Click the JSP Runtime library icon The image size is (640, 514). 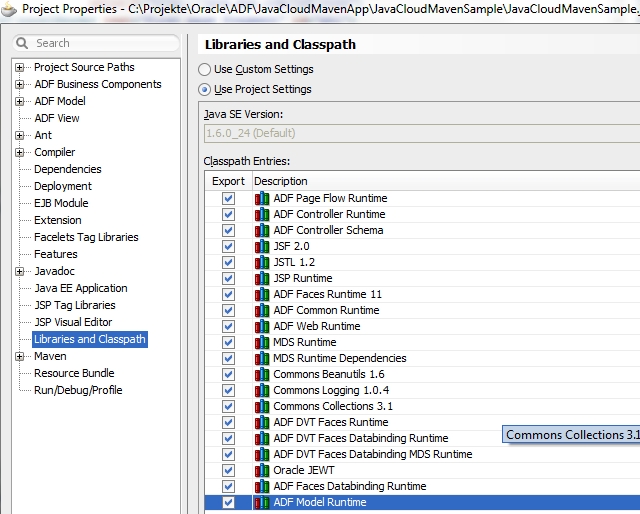pos(262,278)
